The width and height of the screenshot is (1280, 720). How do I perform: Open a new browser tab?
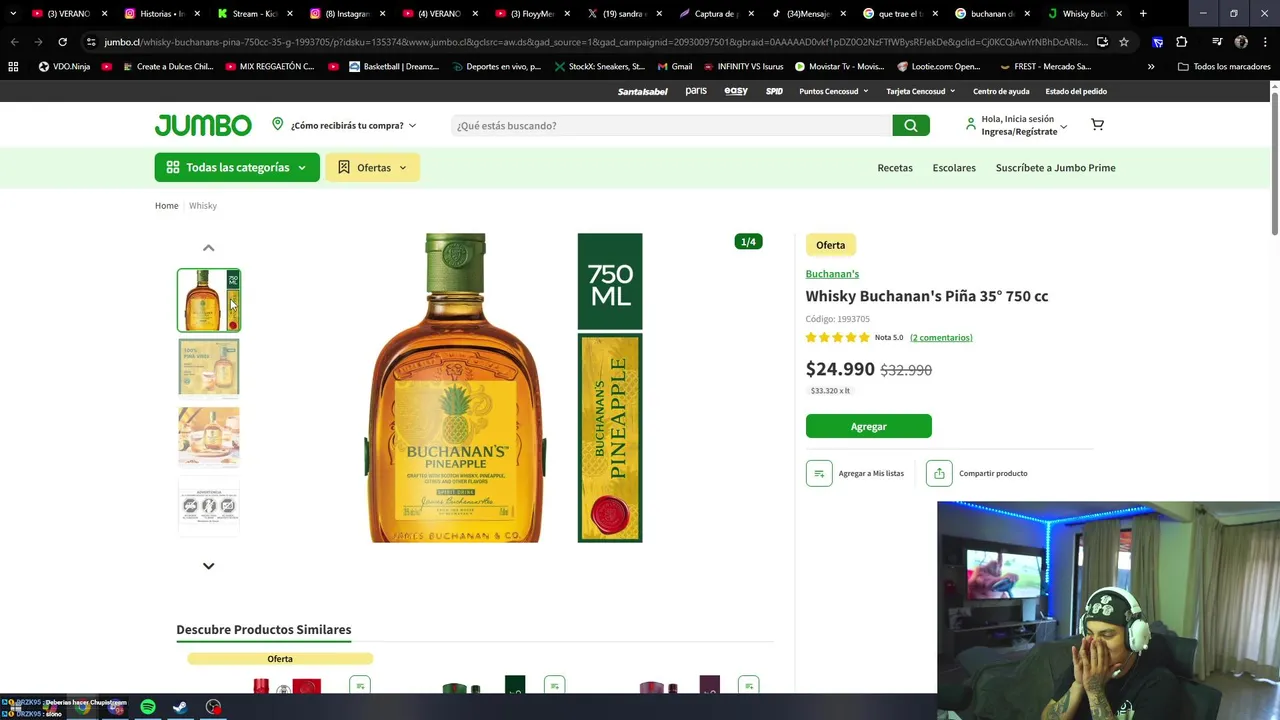[x=1143, y=13]
